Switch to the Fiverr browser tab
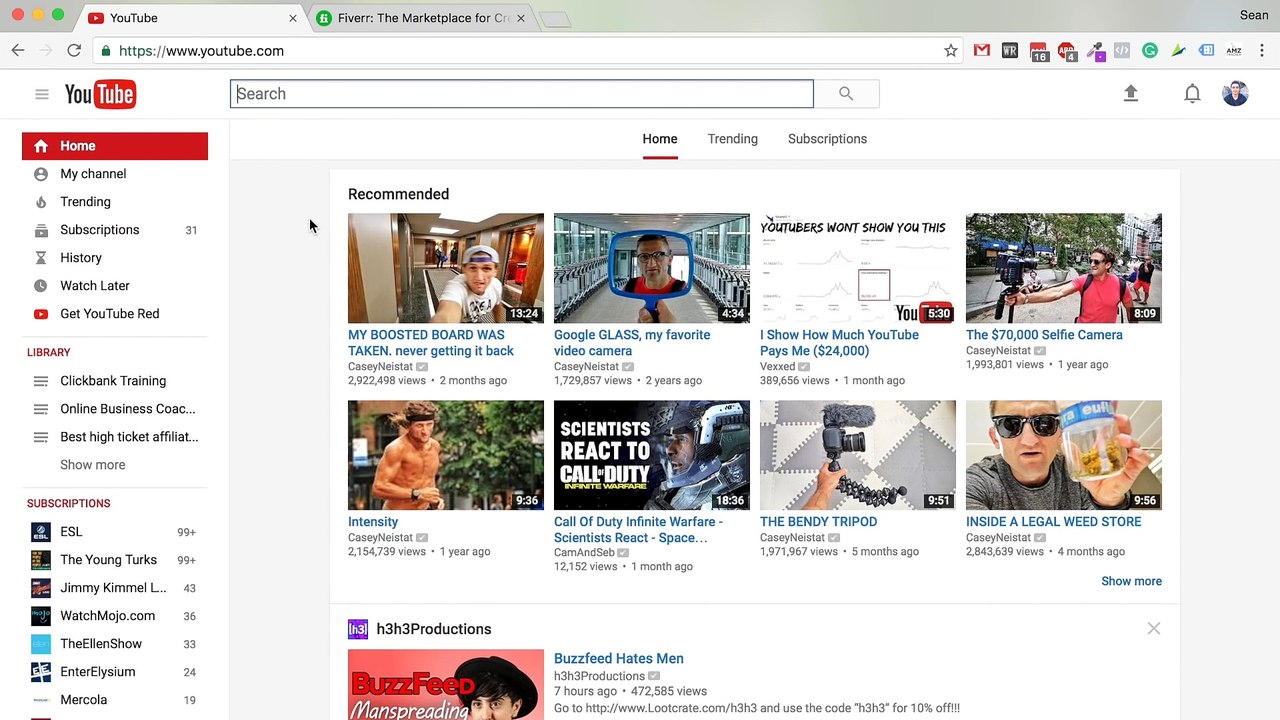This screenshot has width=1280, height=720. point(420,18)
